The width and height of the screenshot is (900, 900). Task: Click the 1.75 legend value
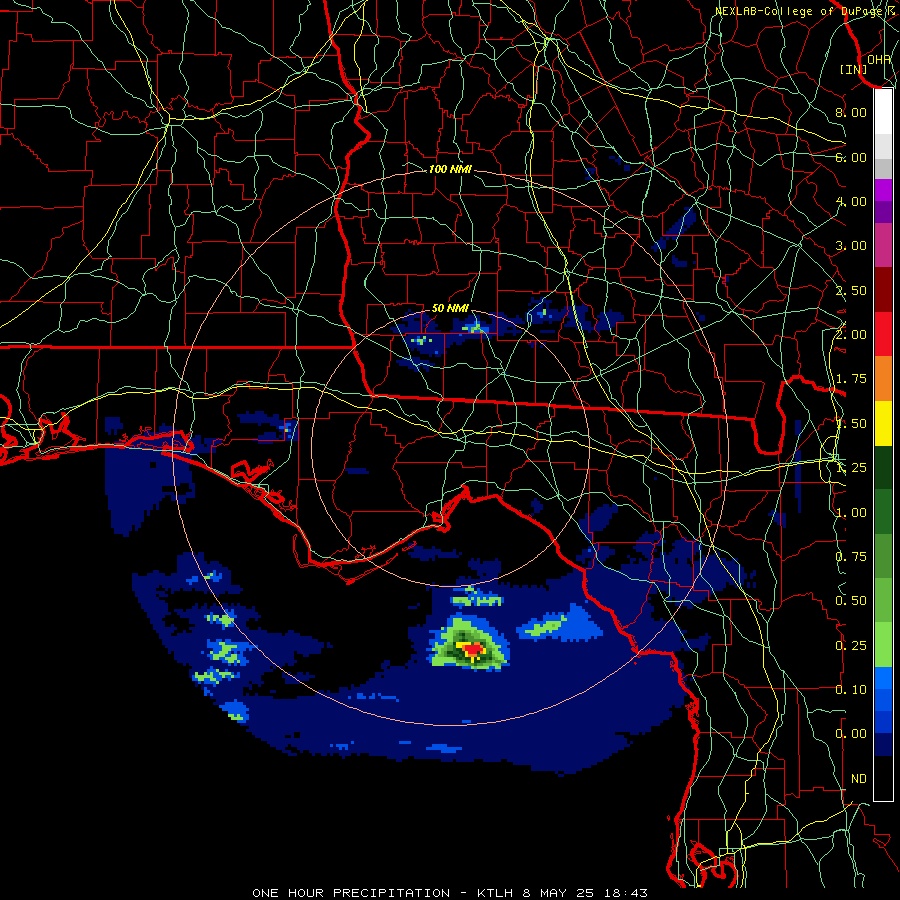851,379
